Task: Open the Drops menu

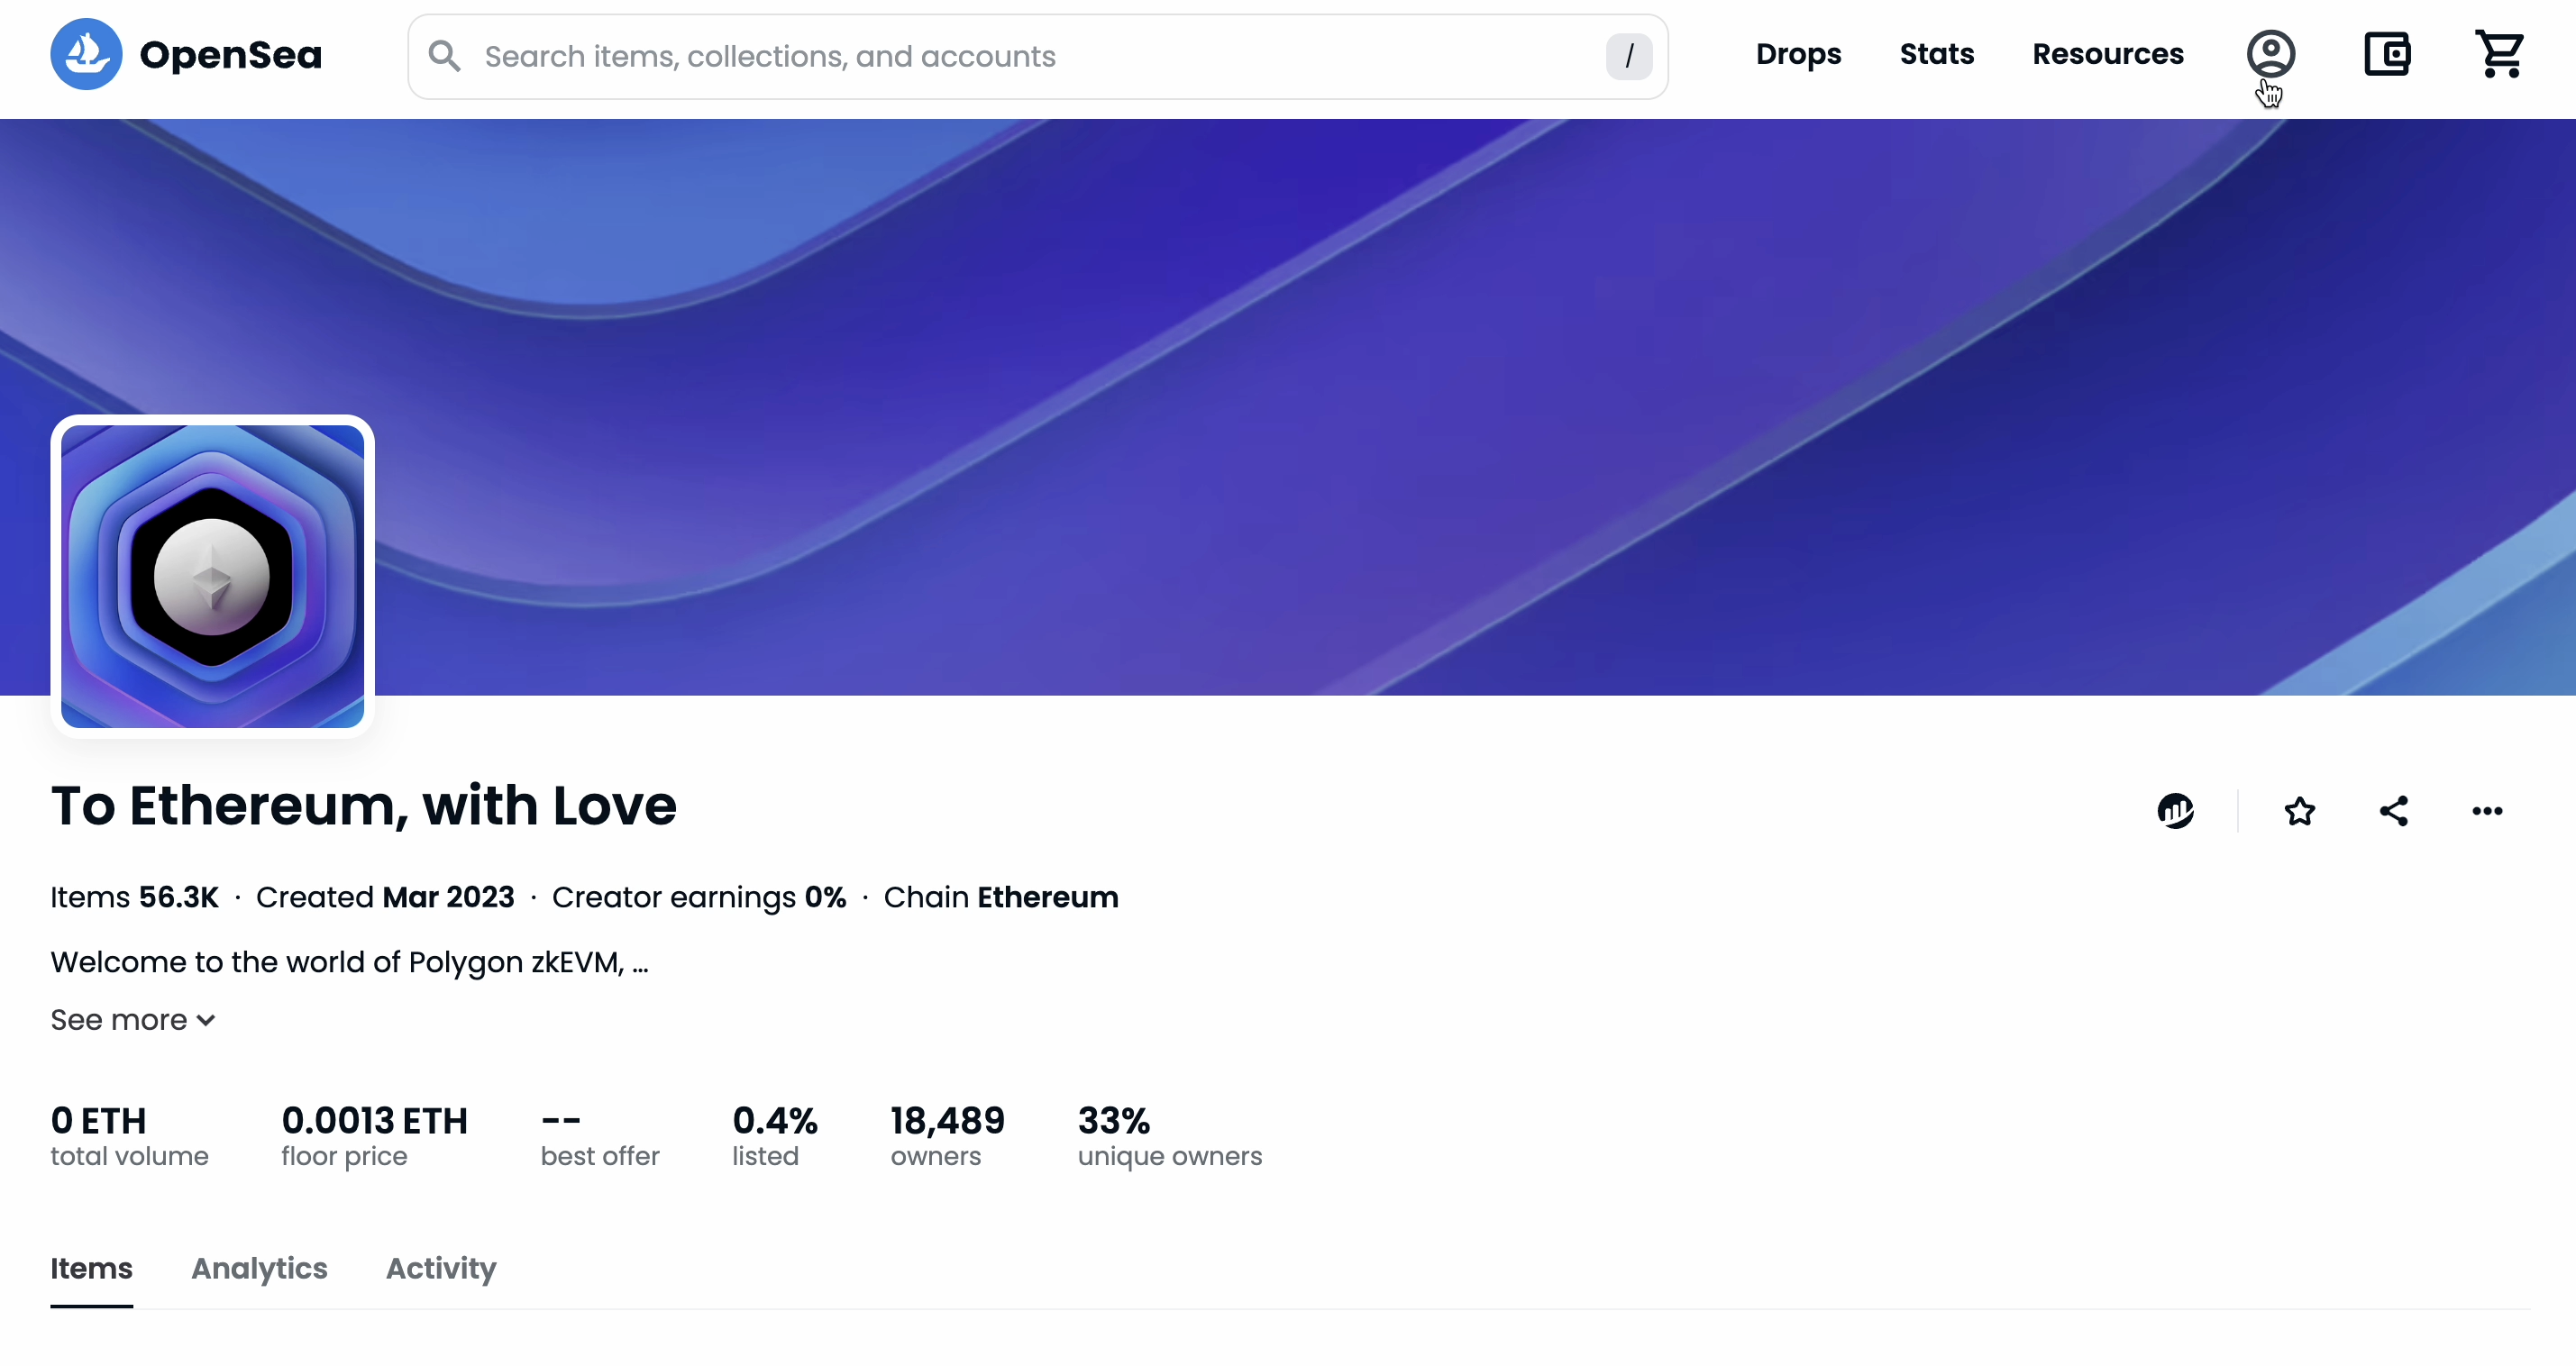Action: (x=1798, y=54)
